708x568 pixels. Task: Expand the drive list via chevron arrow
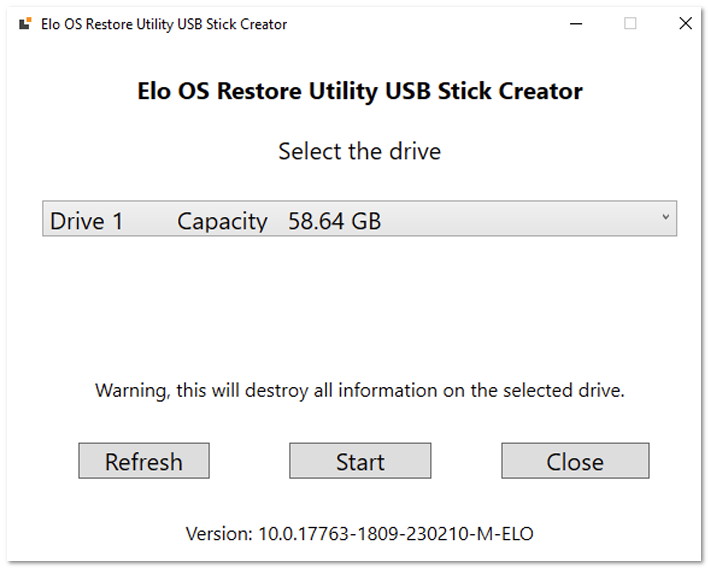(665, 217)
